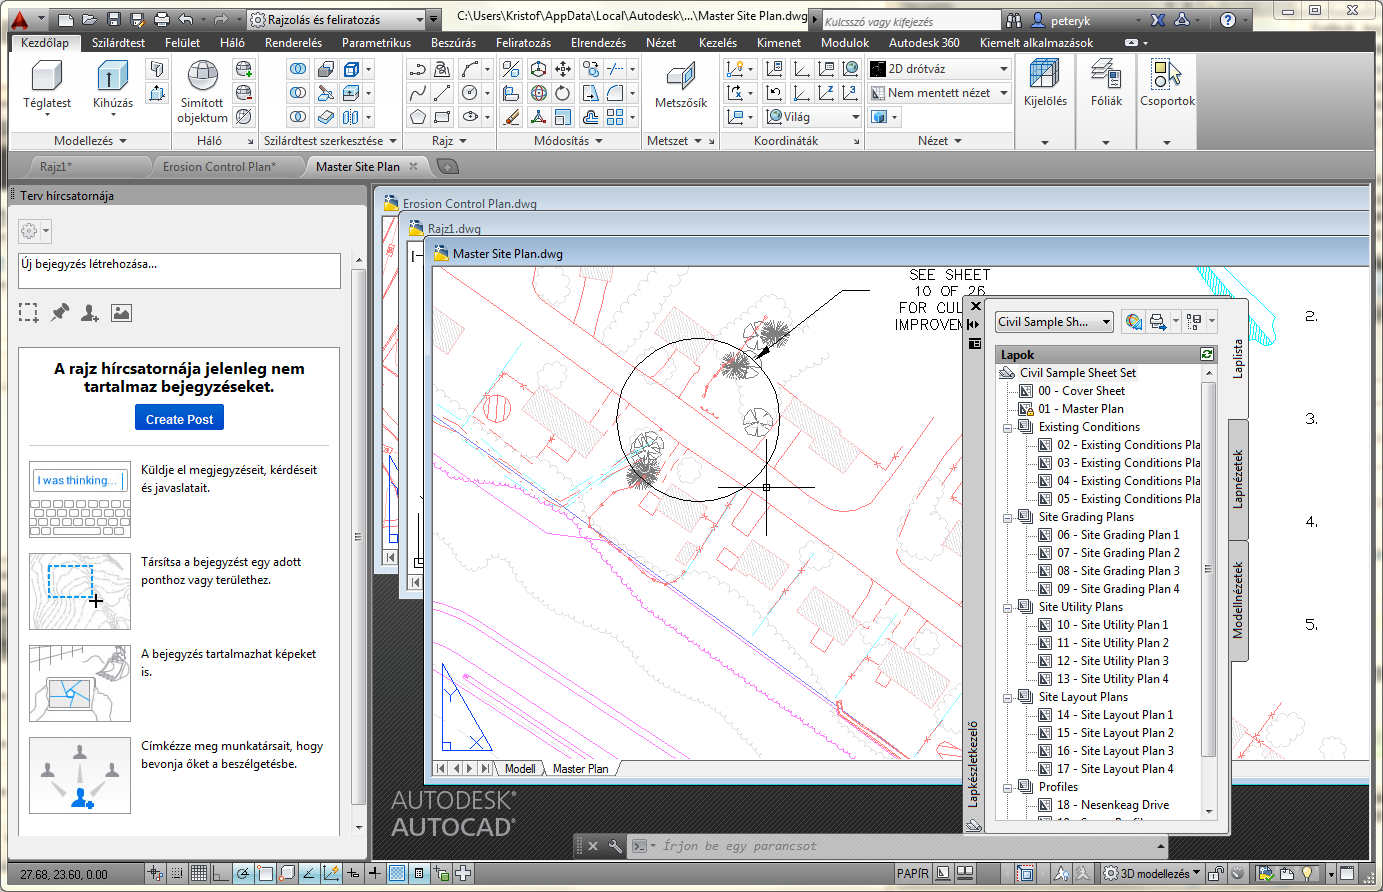Select the polygon draw tool
Screen dimensions: 1383x892
click(418, 117)
